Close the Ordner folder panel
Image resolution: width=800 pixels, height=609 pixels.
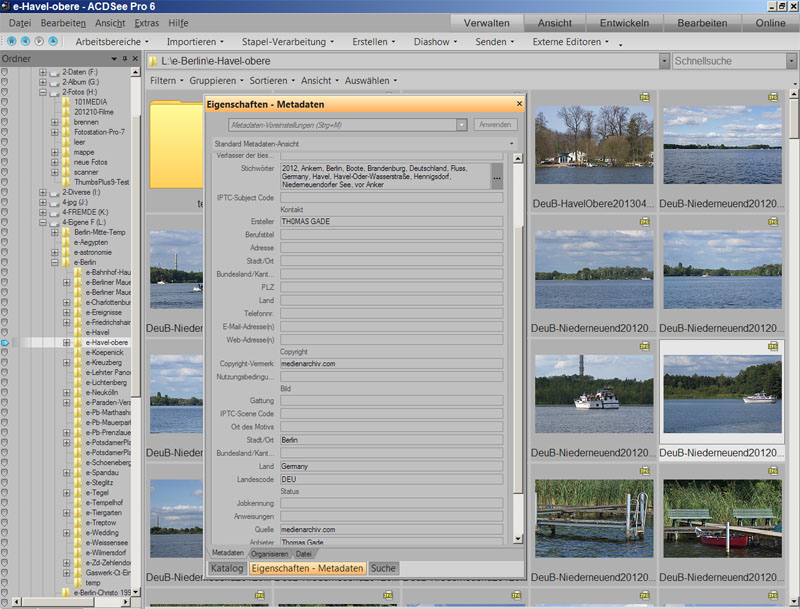tap(133, 60)
